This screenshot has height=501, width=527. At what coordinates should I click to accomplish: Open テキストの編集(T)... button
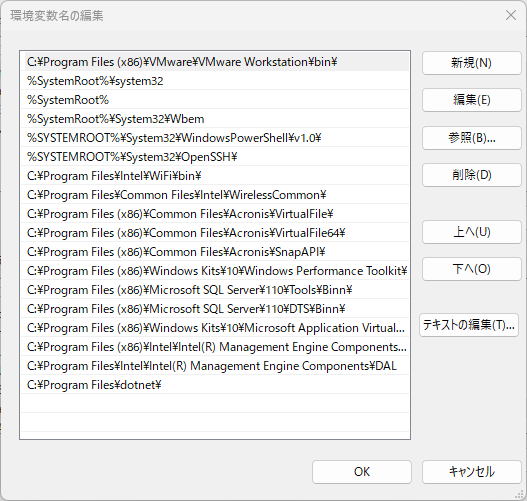(x=469, y=325)
